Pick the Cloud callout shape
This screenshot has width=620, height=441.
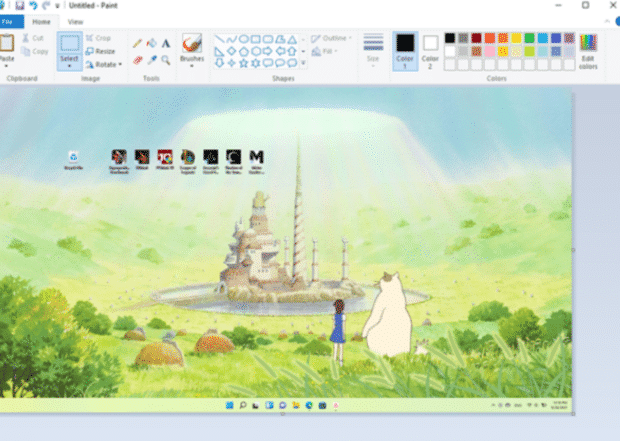click(292, 63)
